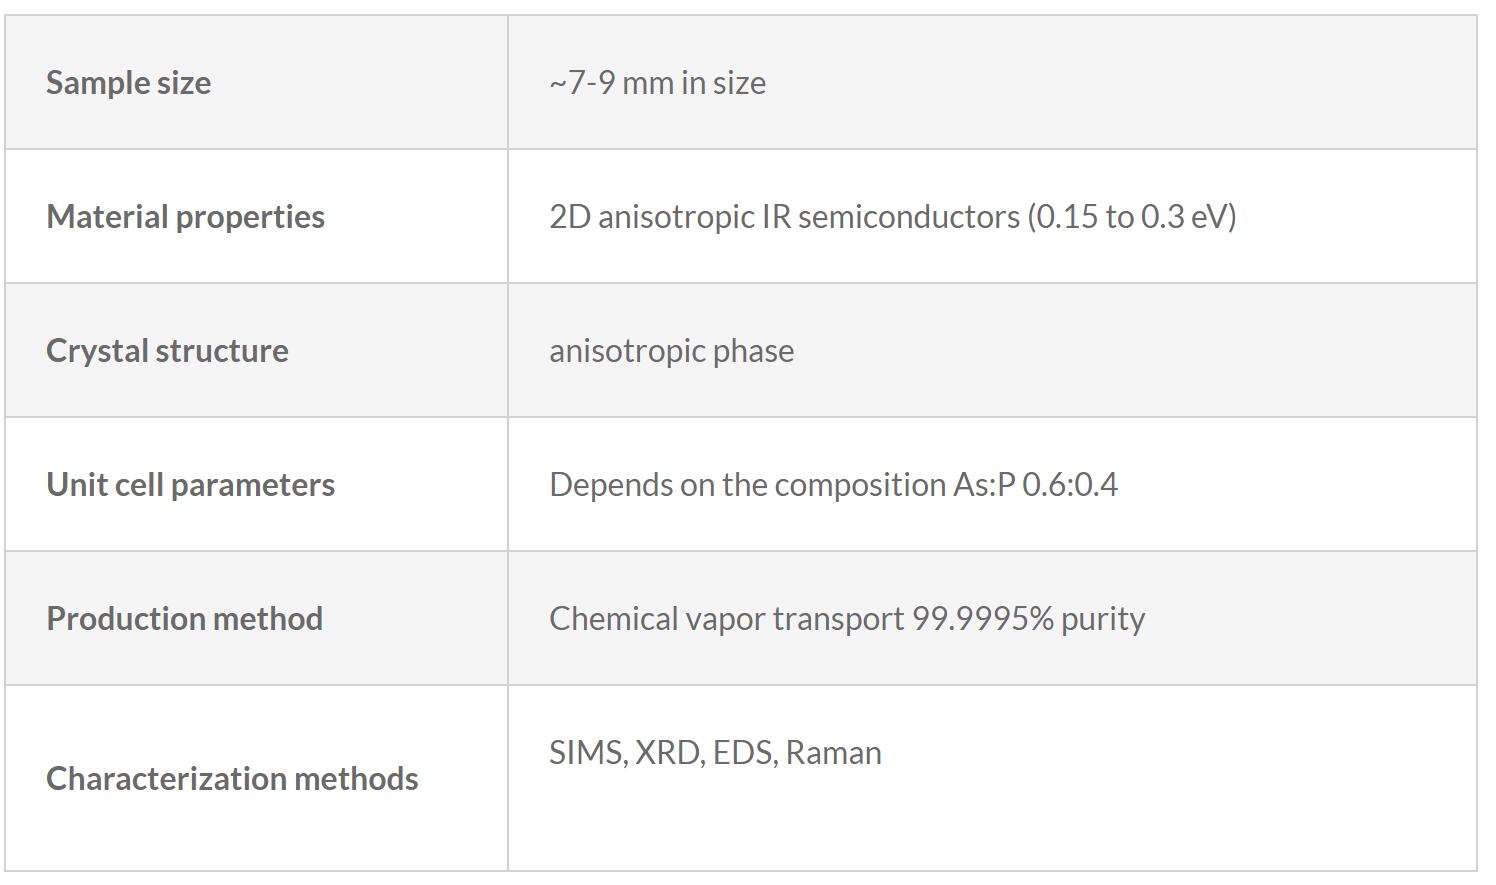Click the word 'Raman' in the methods list
This screenshot has height=885, width=1496.
833,753
